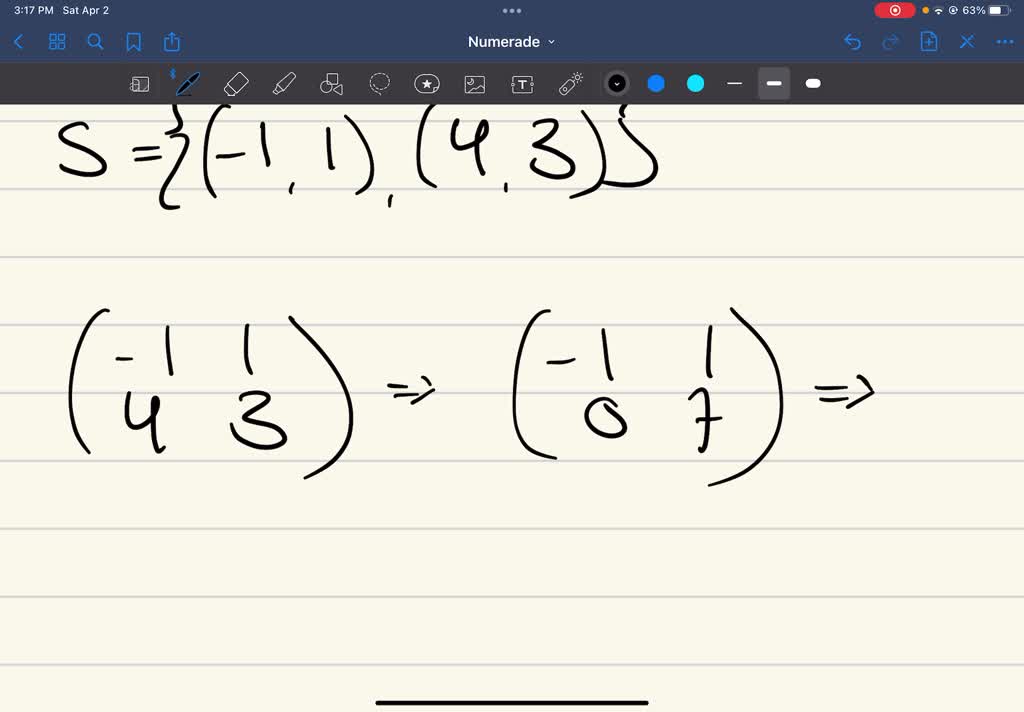This screenshot has height=712, width=1024.
Task: Activate the Lasso selection tool
Action: (379, 83)
